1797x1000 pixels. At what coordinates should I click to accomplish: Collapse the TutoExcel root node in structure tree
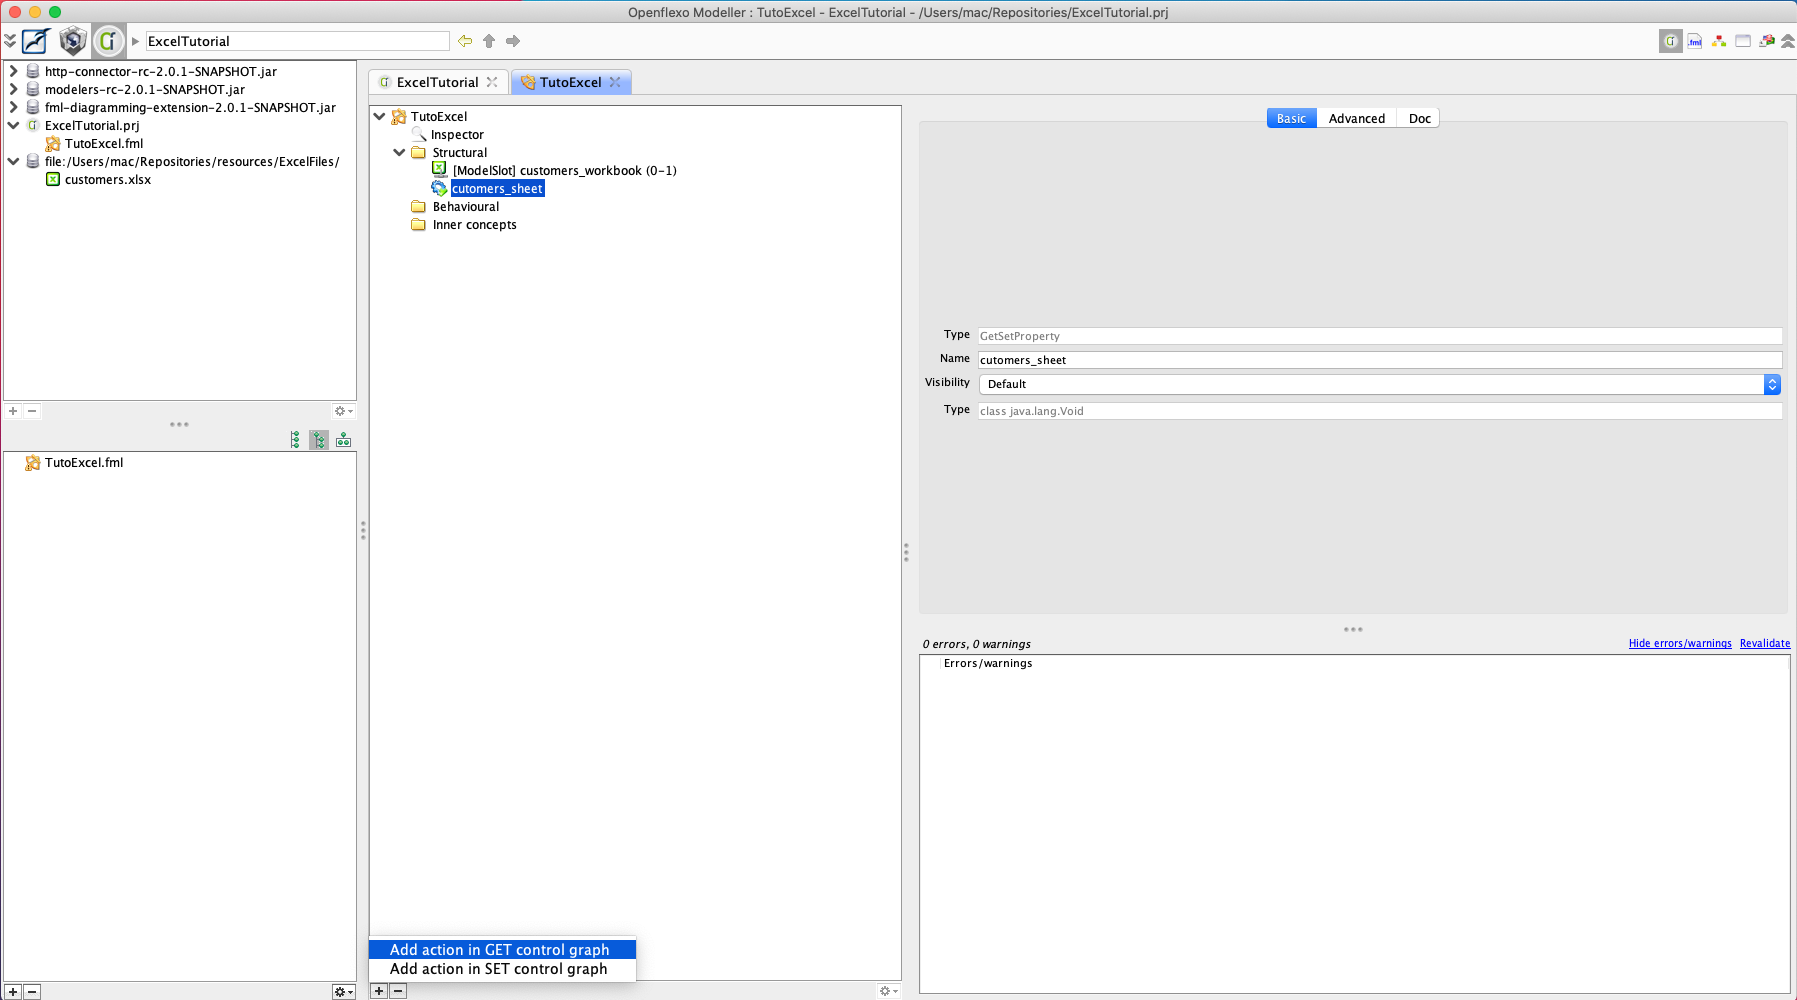tap(380, 116)
